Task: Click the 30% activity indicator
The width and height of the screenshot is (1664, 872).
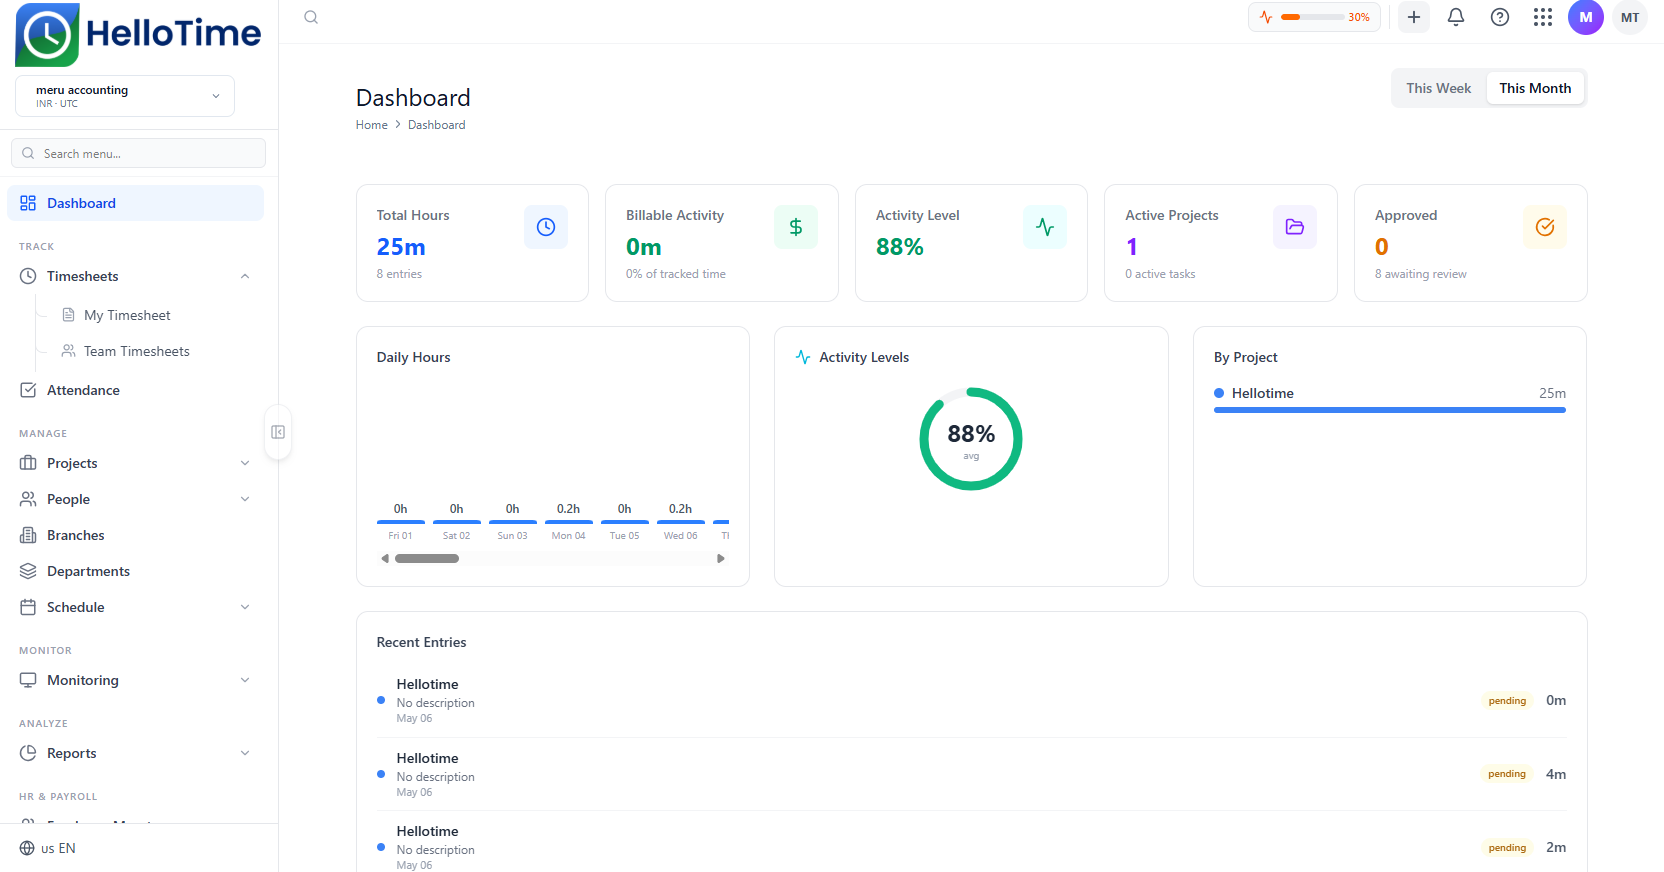Action: (x=1314, y=17)
